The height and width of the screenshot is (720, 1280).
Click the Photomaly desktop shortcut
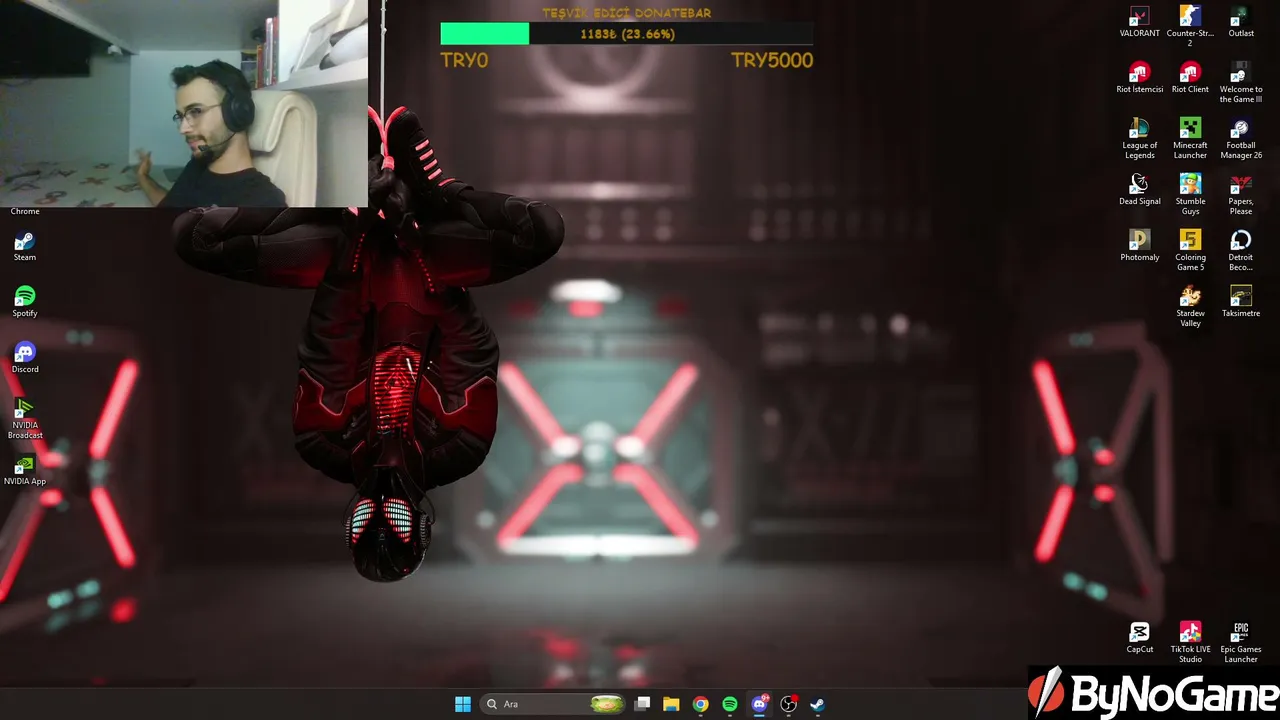1139,246
